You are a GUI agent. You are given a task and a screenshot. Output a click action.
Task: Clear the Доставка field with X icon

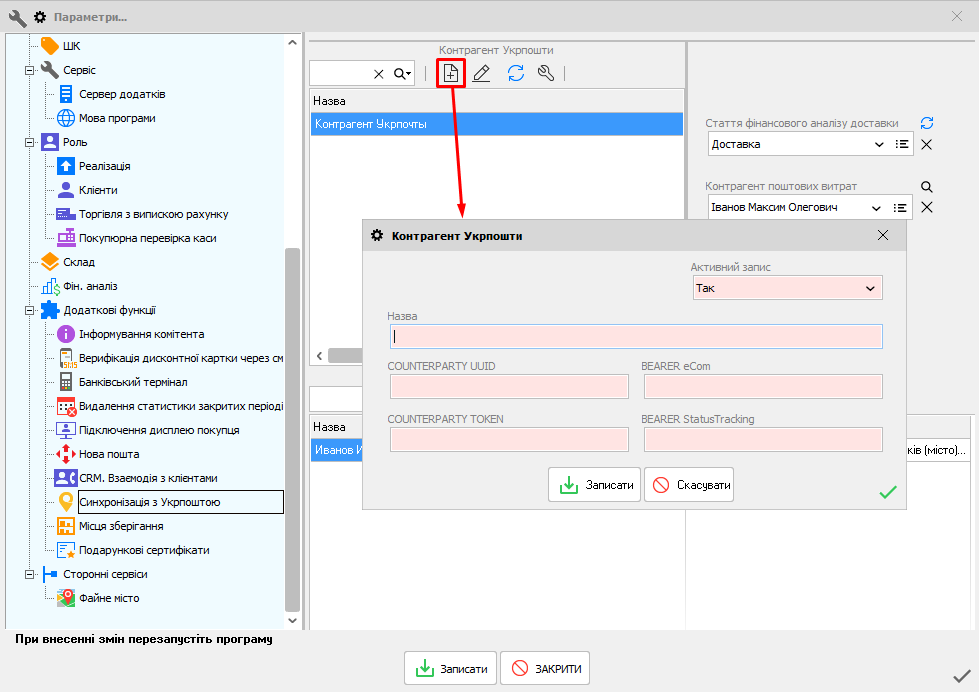point(927,145)
